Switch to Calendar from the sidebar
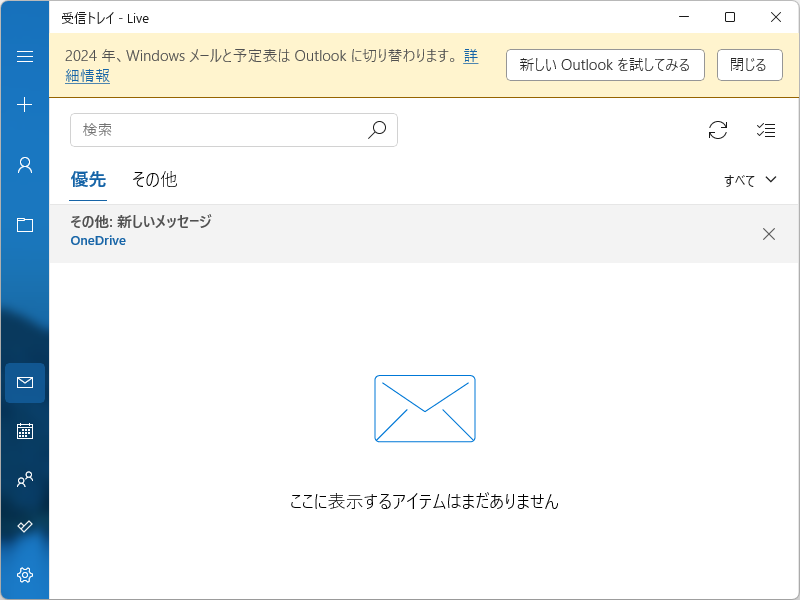The height and width of the screenshot is (600, 800). pos(24,431)
